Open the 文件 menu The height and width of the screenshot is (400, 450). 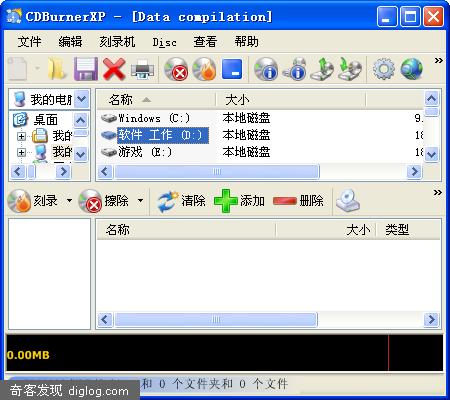[29, 42]
